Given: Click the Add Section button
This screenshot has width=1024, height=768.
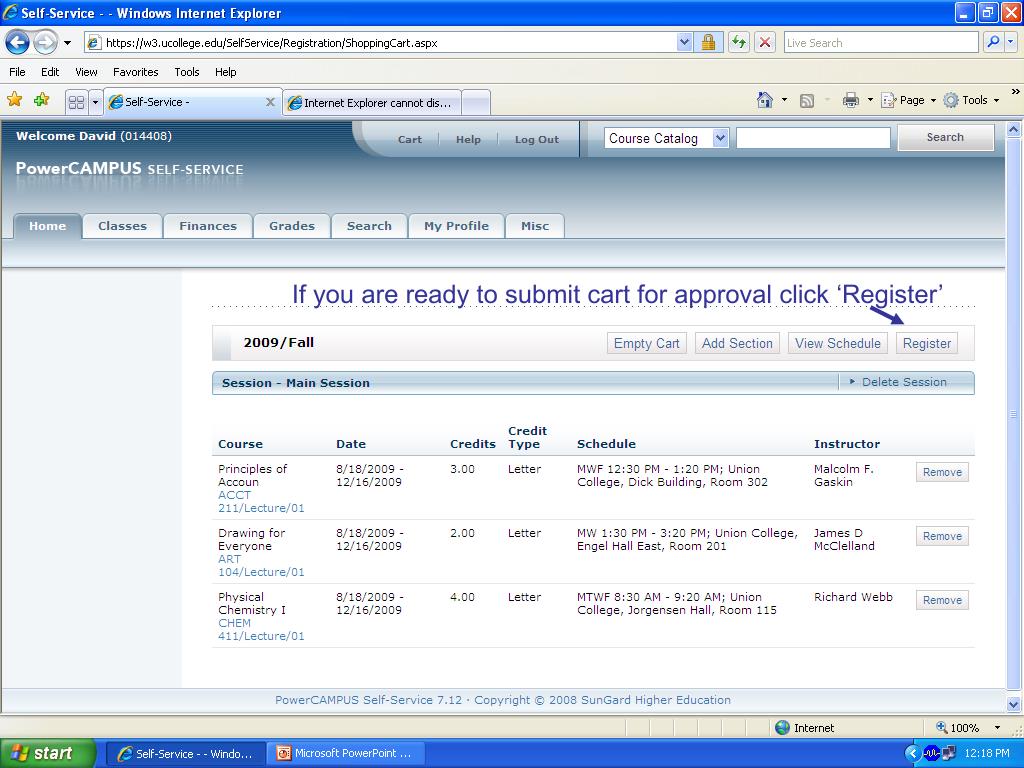Looking at the screenshot, I should tap(737, 344).
